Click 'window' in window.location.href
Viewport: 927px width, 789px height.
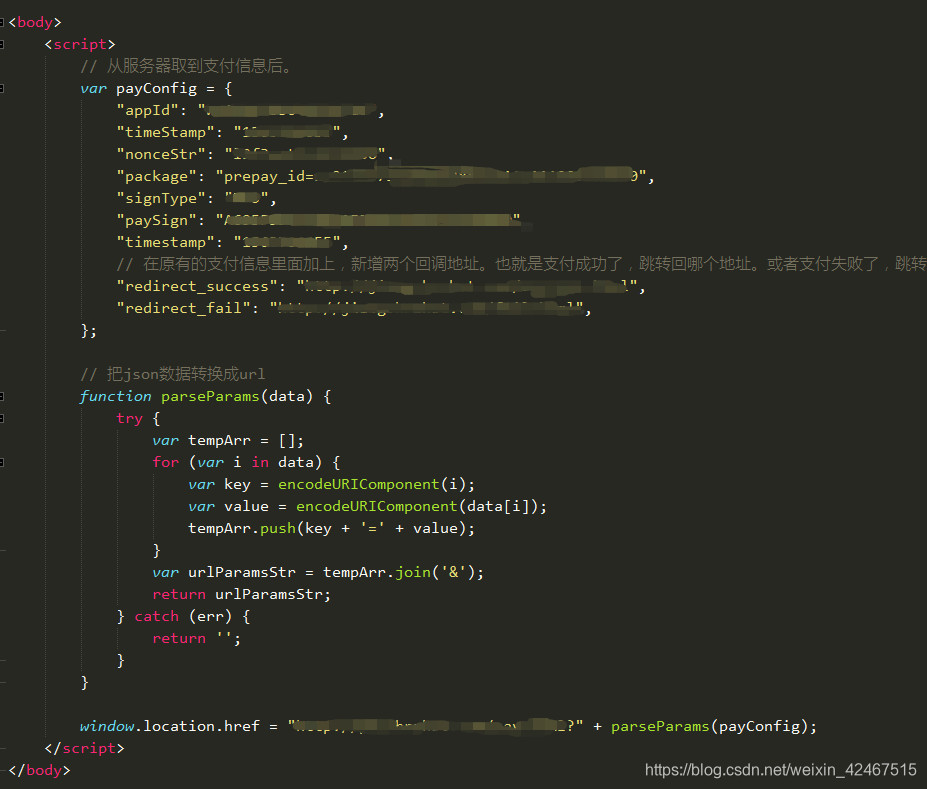[107, 726]
